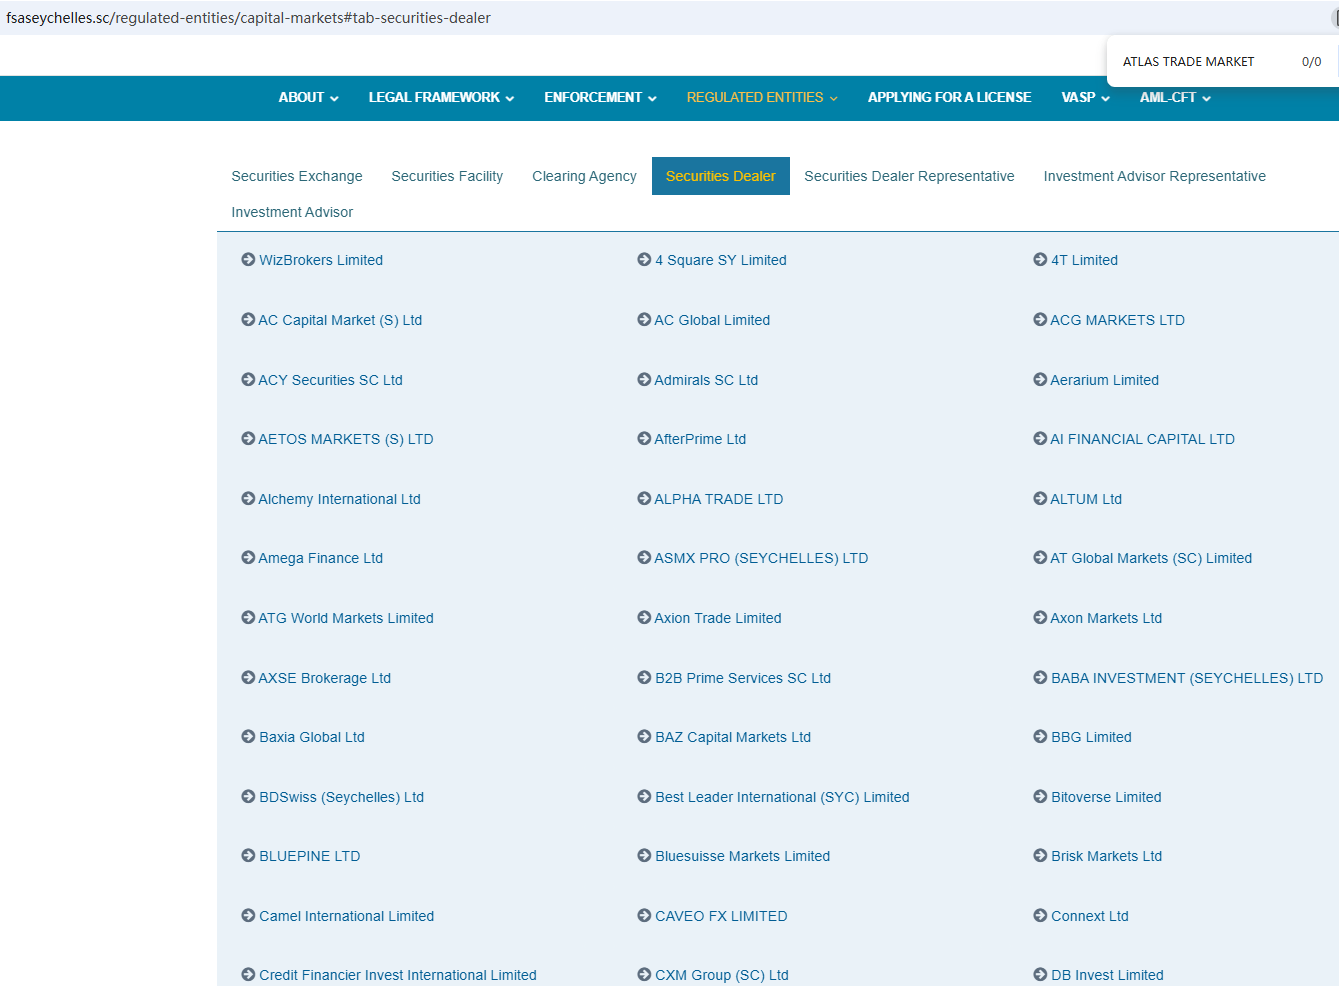The image size is (1339, 986).
Task: Click the arrow icon beside ACG MARKETS LTD
Action: click(1040, 320)
